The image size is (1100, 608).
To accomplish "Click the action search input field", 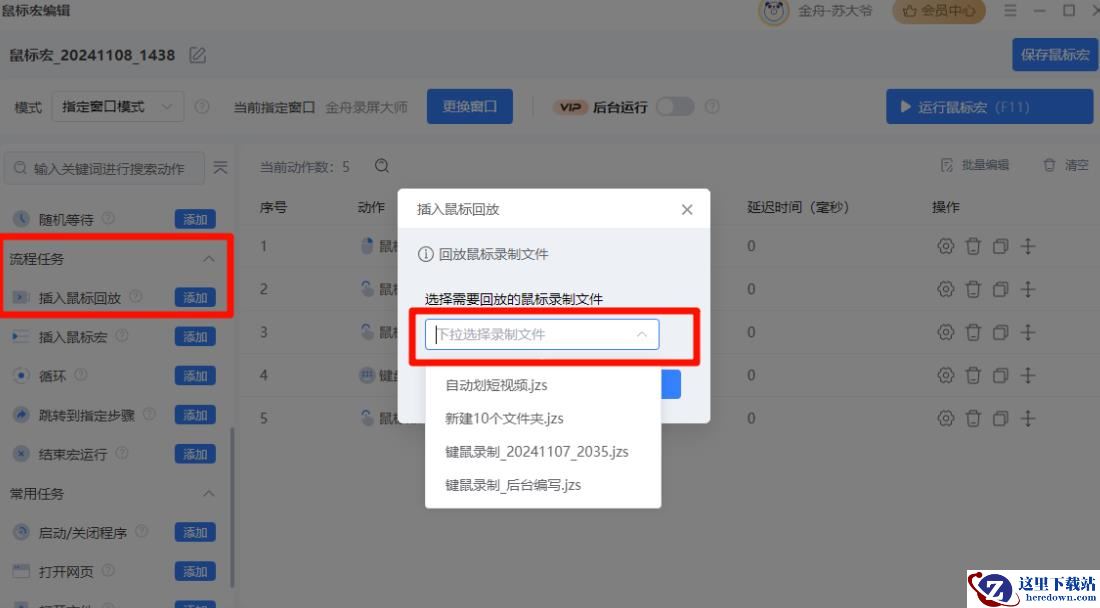I will point(105,168).
